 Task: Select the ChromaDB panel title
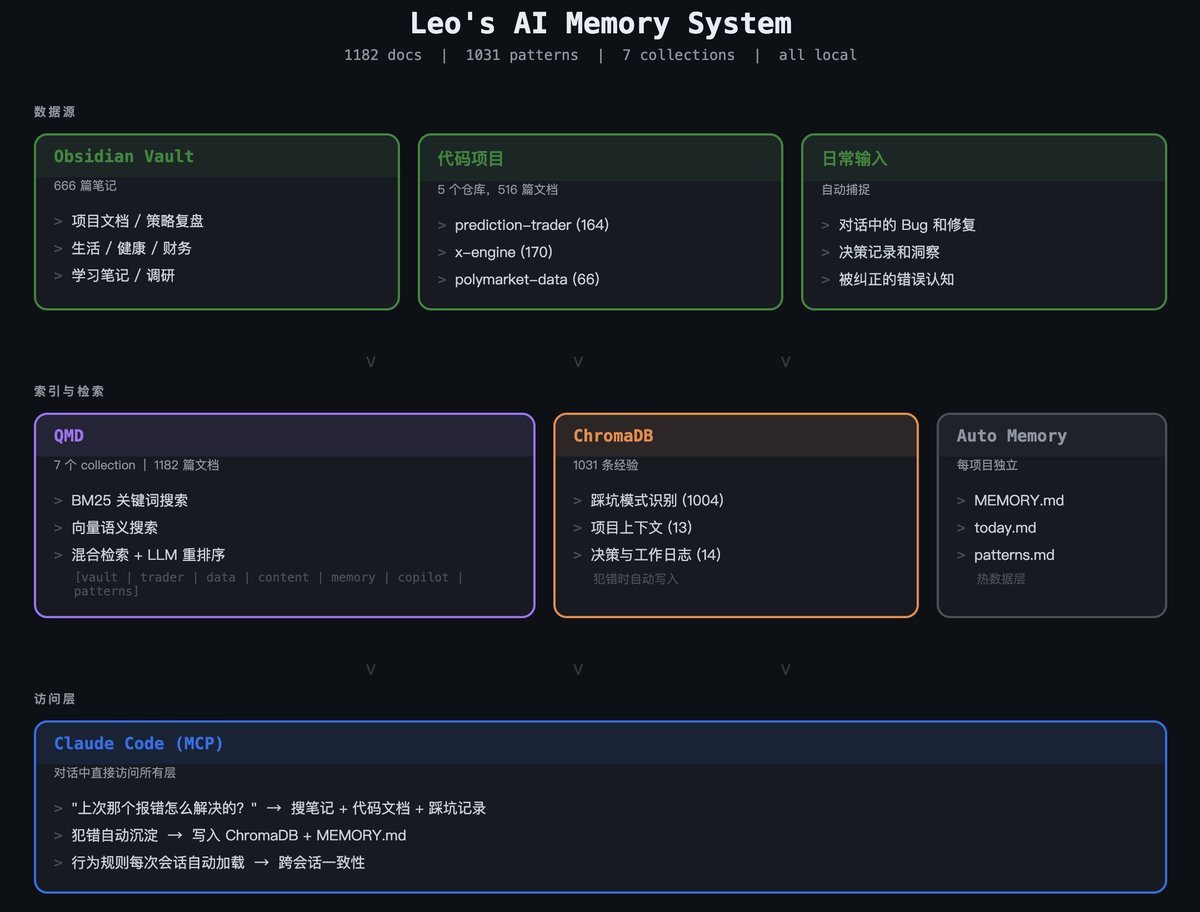click(613, 436)
